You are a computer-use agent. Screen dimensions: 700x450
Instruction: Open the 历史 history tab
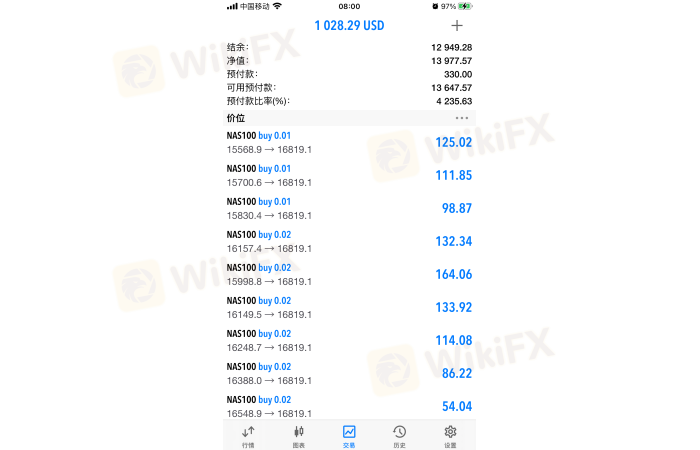point(399,435)
